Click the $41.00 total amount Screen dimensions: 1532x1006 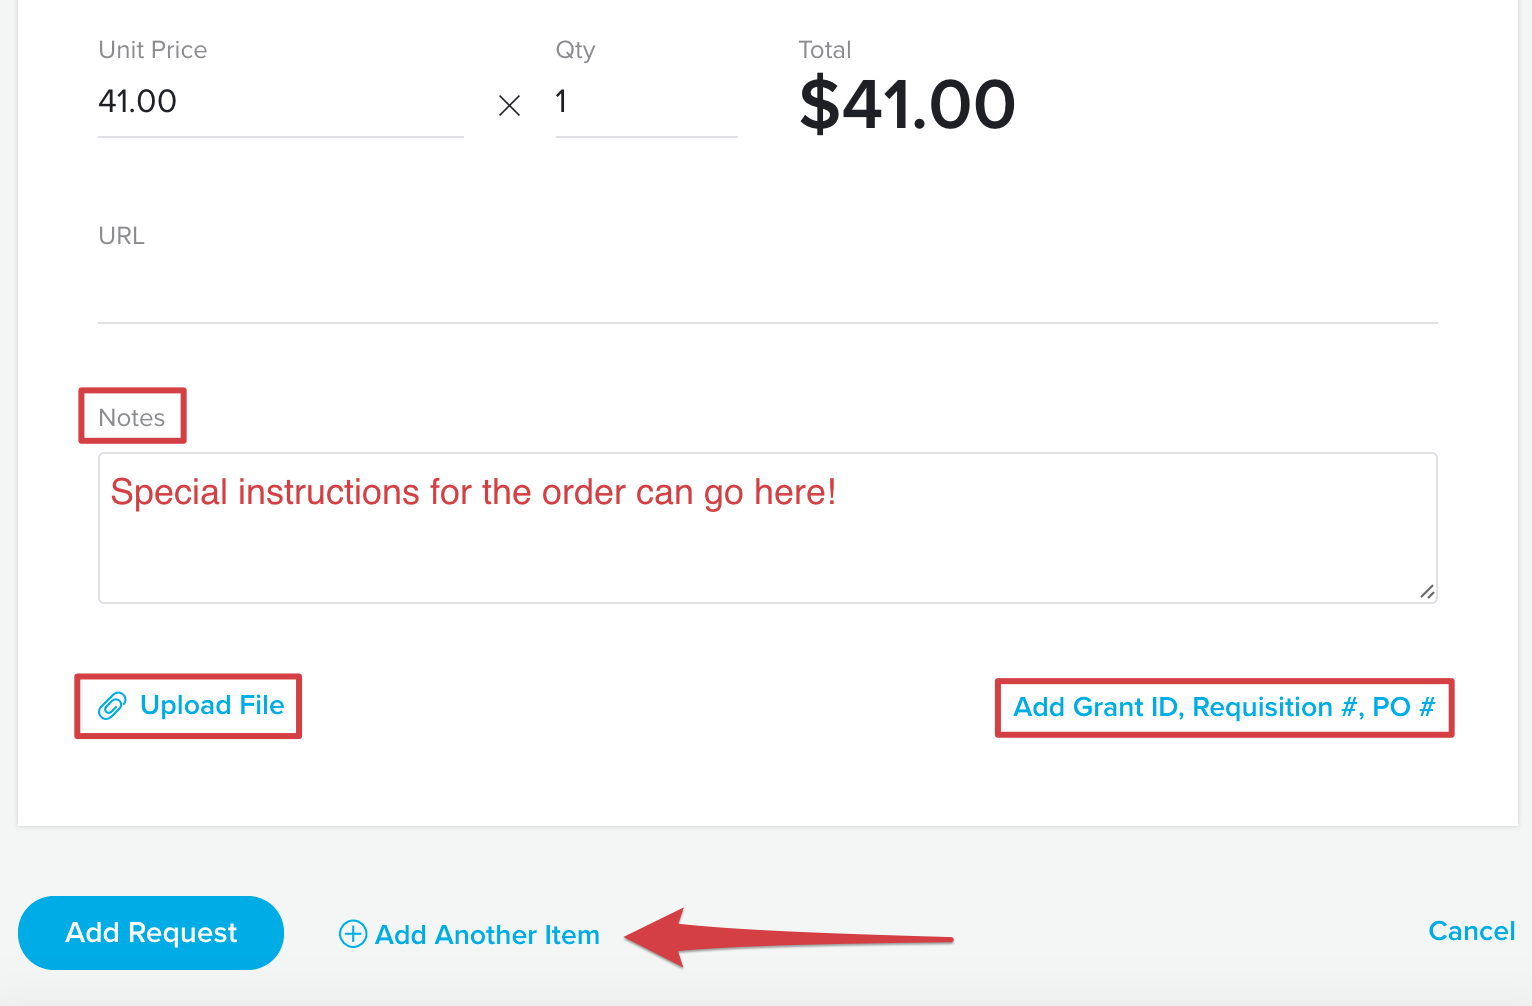click(x=907, y=105)
